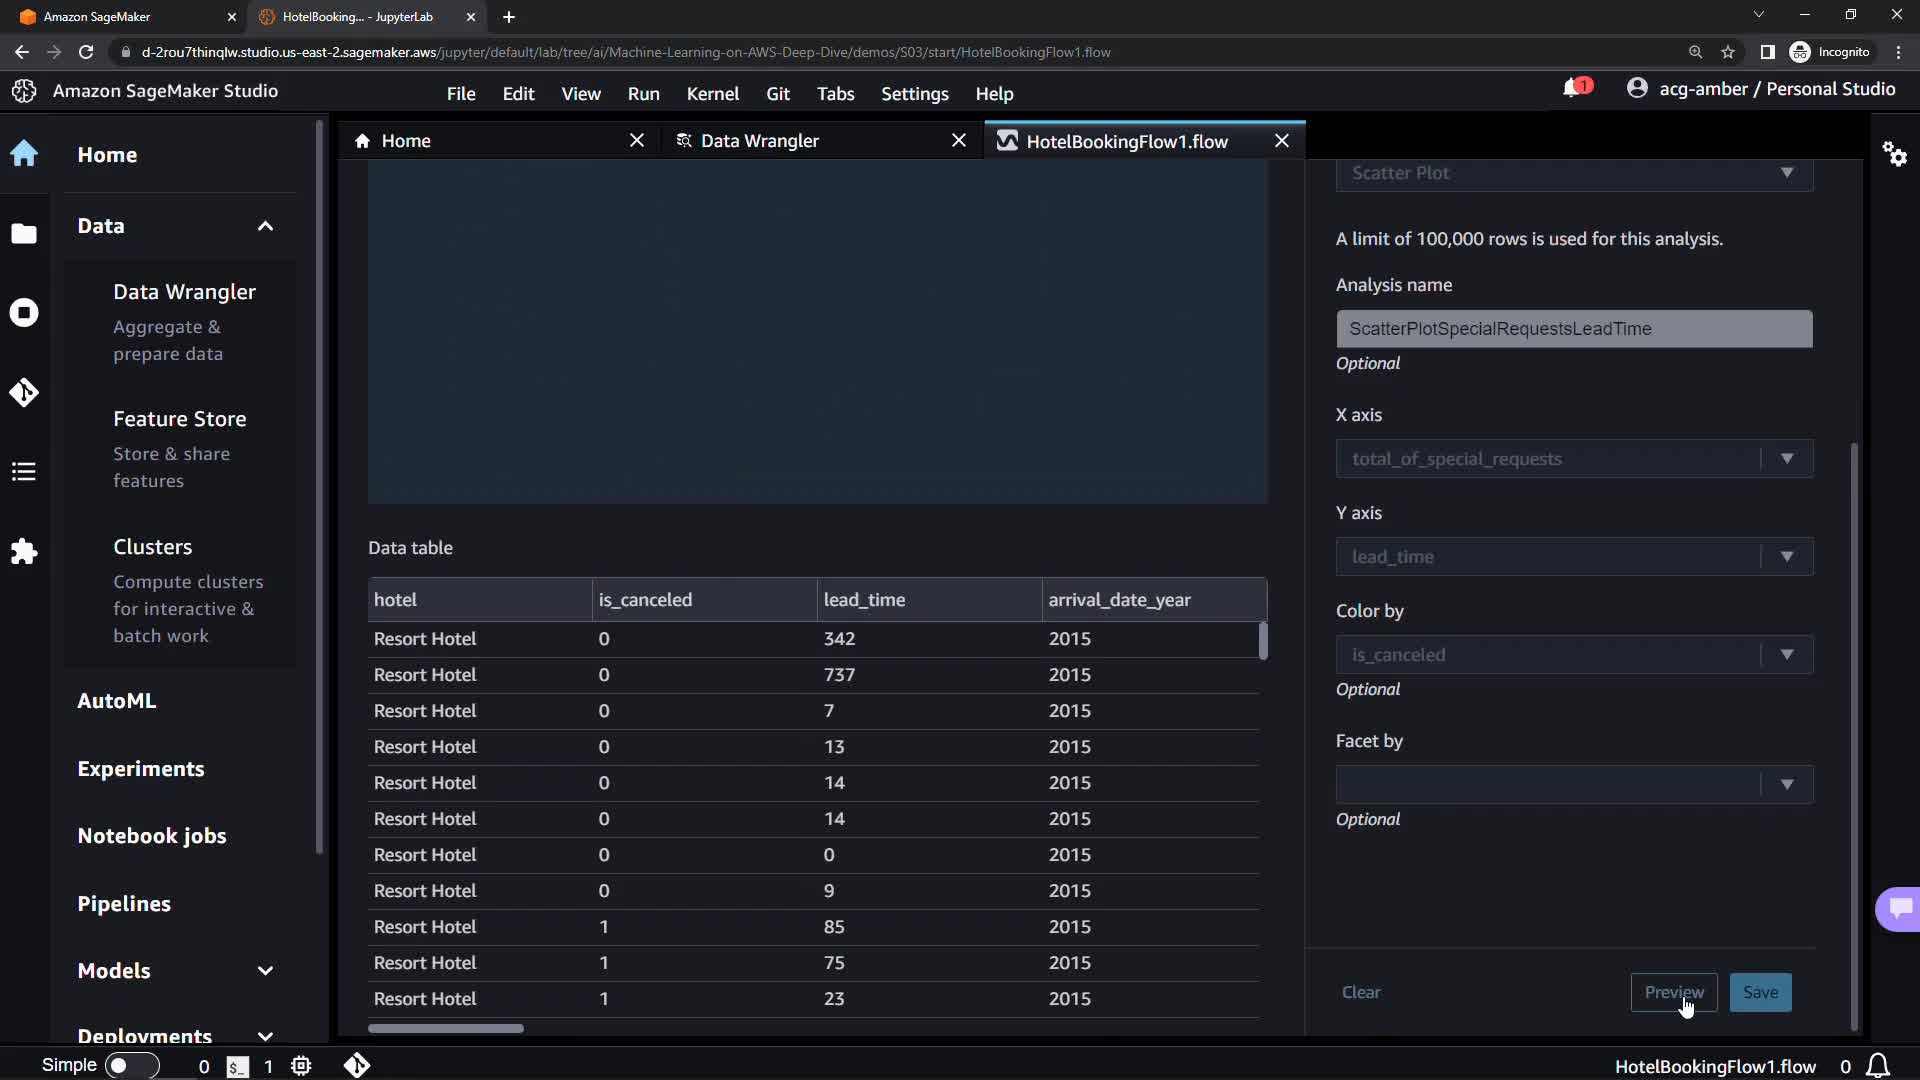The height and width of the screenshot is (1080, 1920).
Task: Click the notifications bell with red badge
Action: click(x=1575, y=89)
